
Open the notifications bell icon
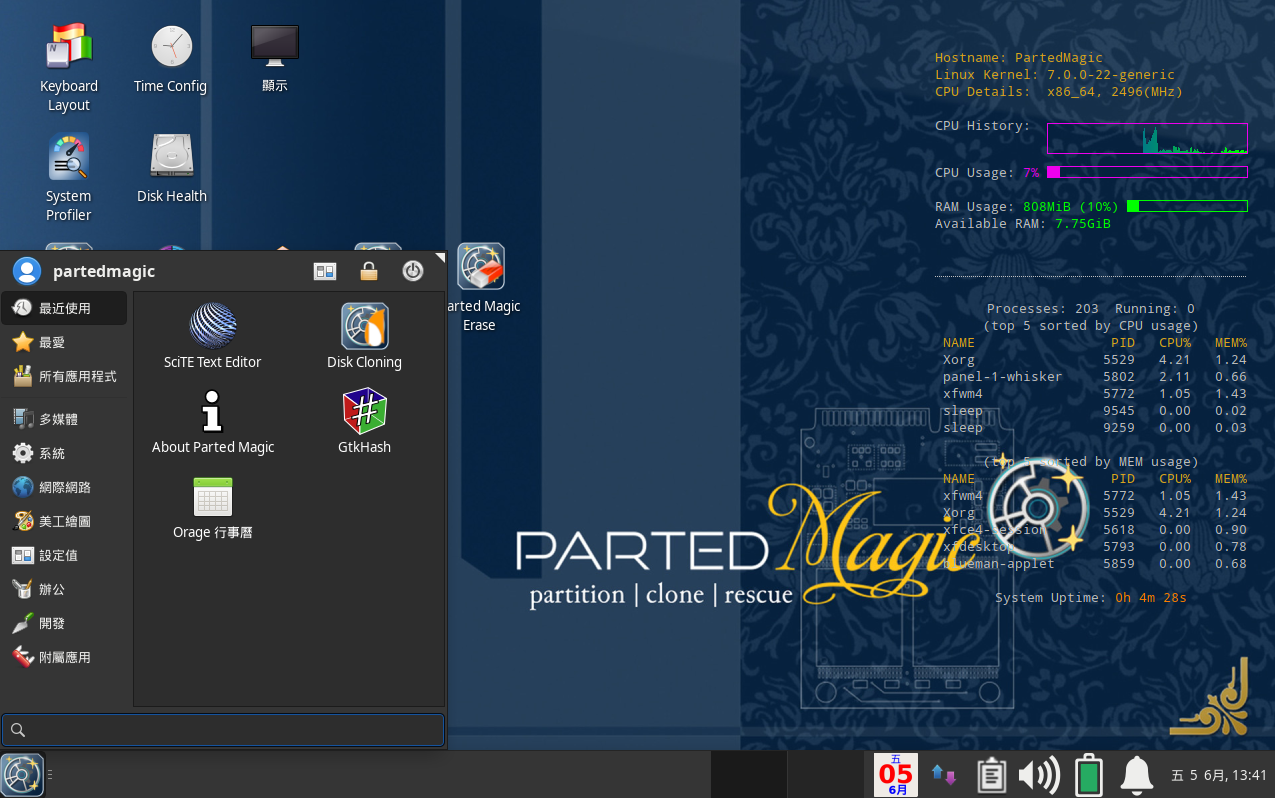click(1136, 775)
